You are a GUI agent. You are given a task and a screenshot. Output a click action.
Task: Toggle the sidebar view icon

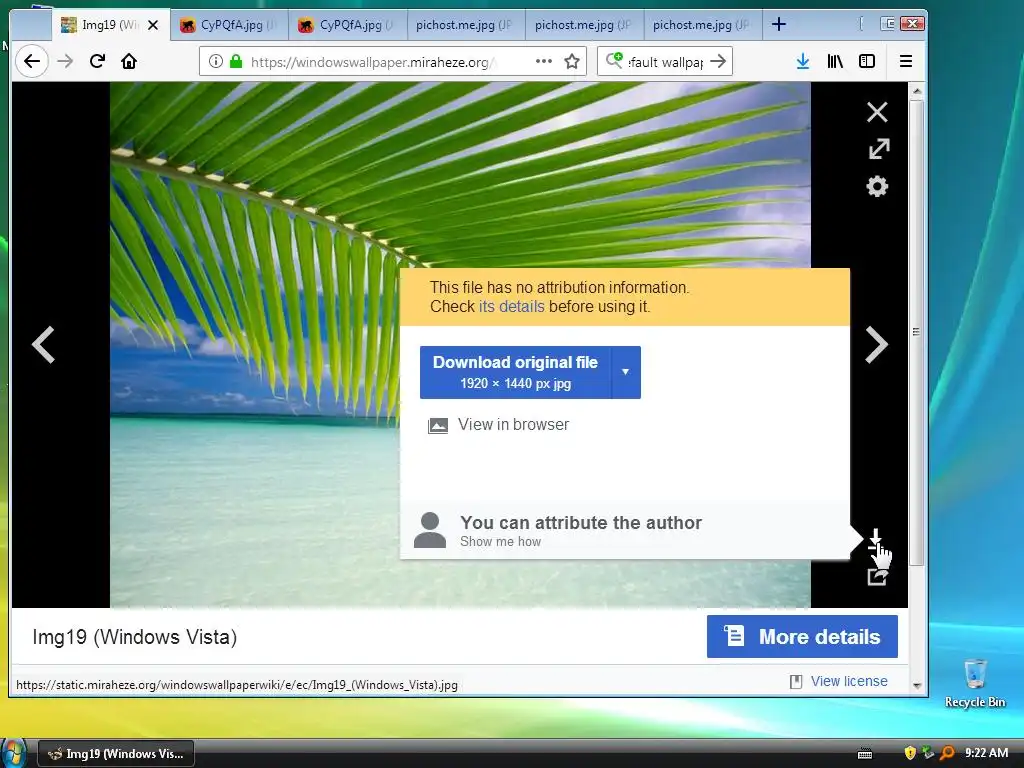[x=867, y=61]
